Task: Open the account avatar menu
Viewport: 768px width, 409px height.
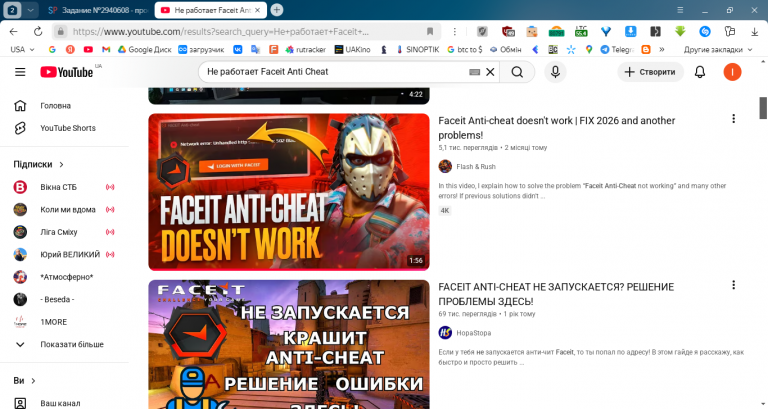Action: coord(732,72)
